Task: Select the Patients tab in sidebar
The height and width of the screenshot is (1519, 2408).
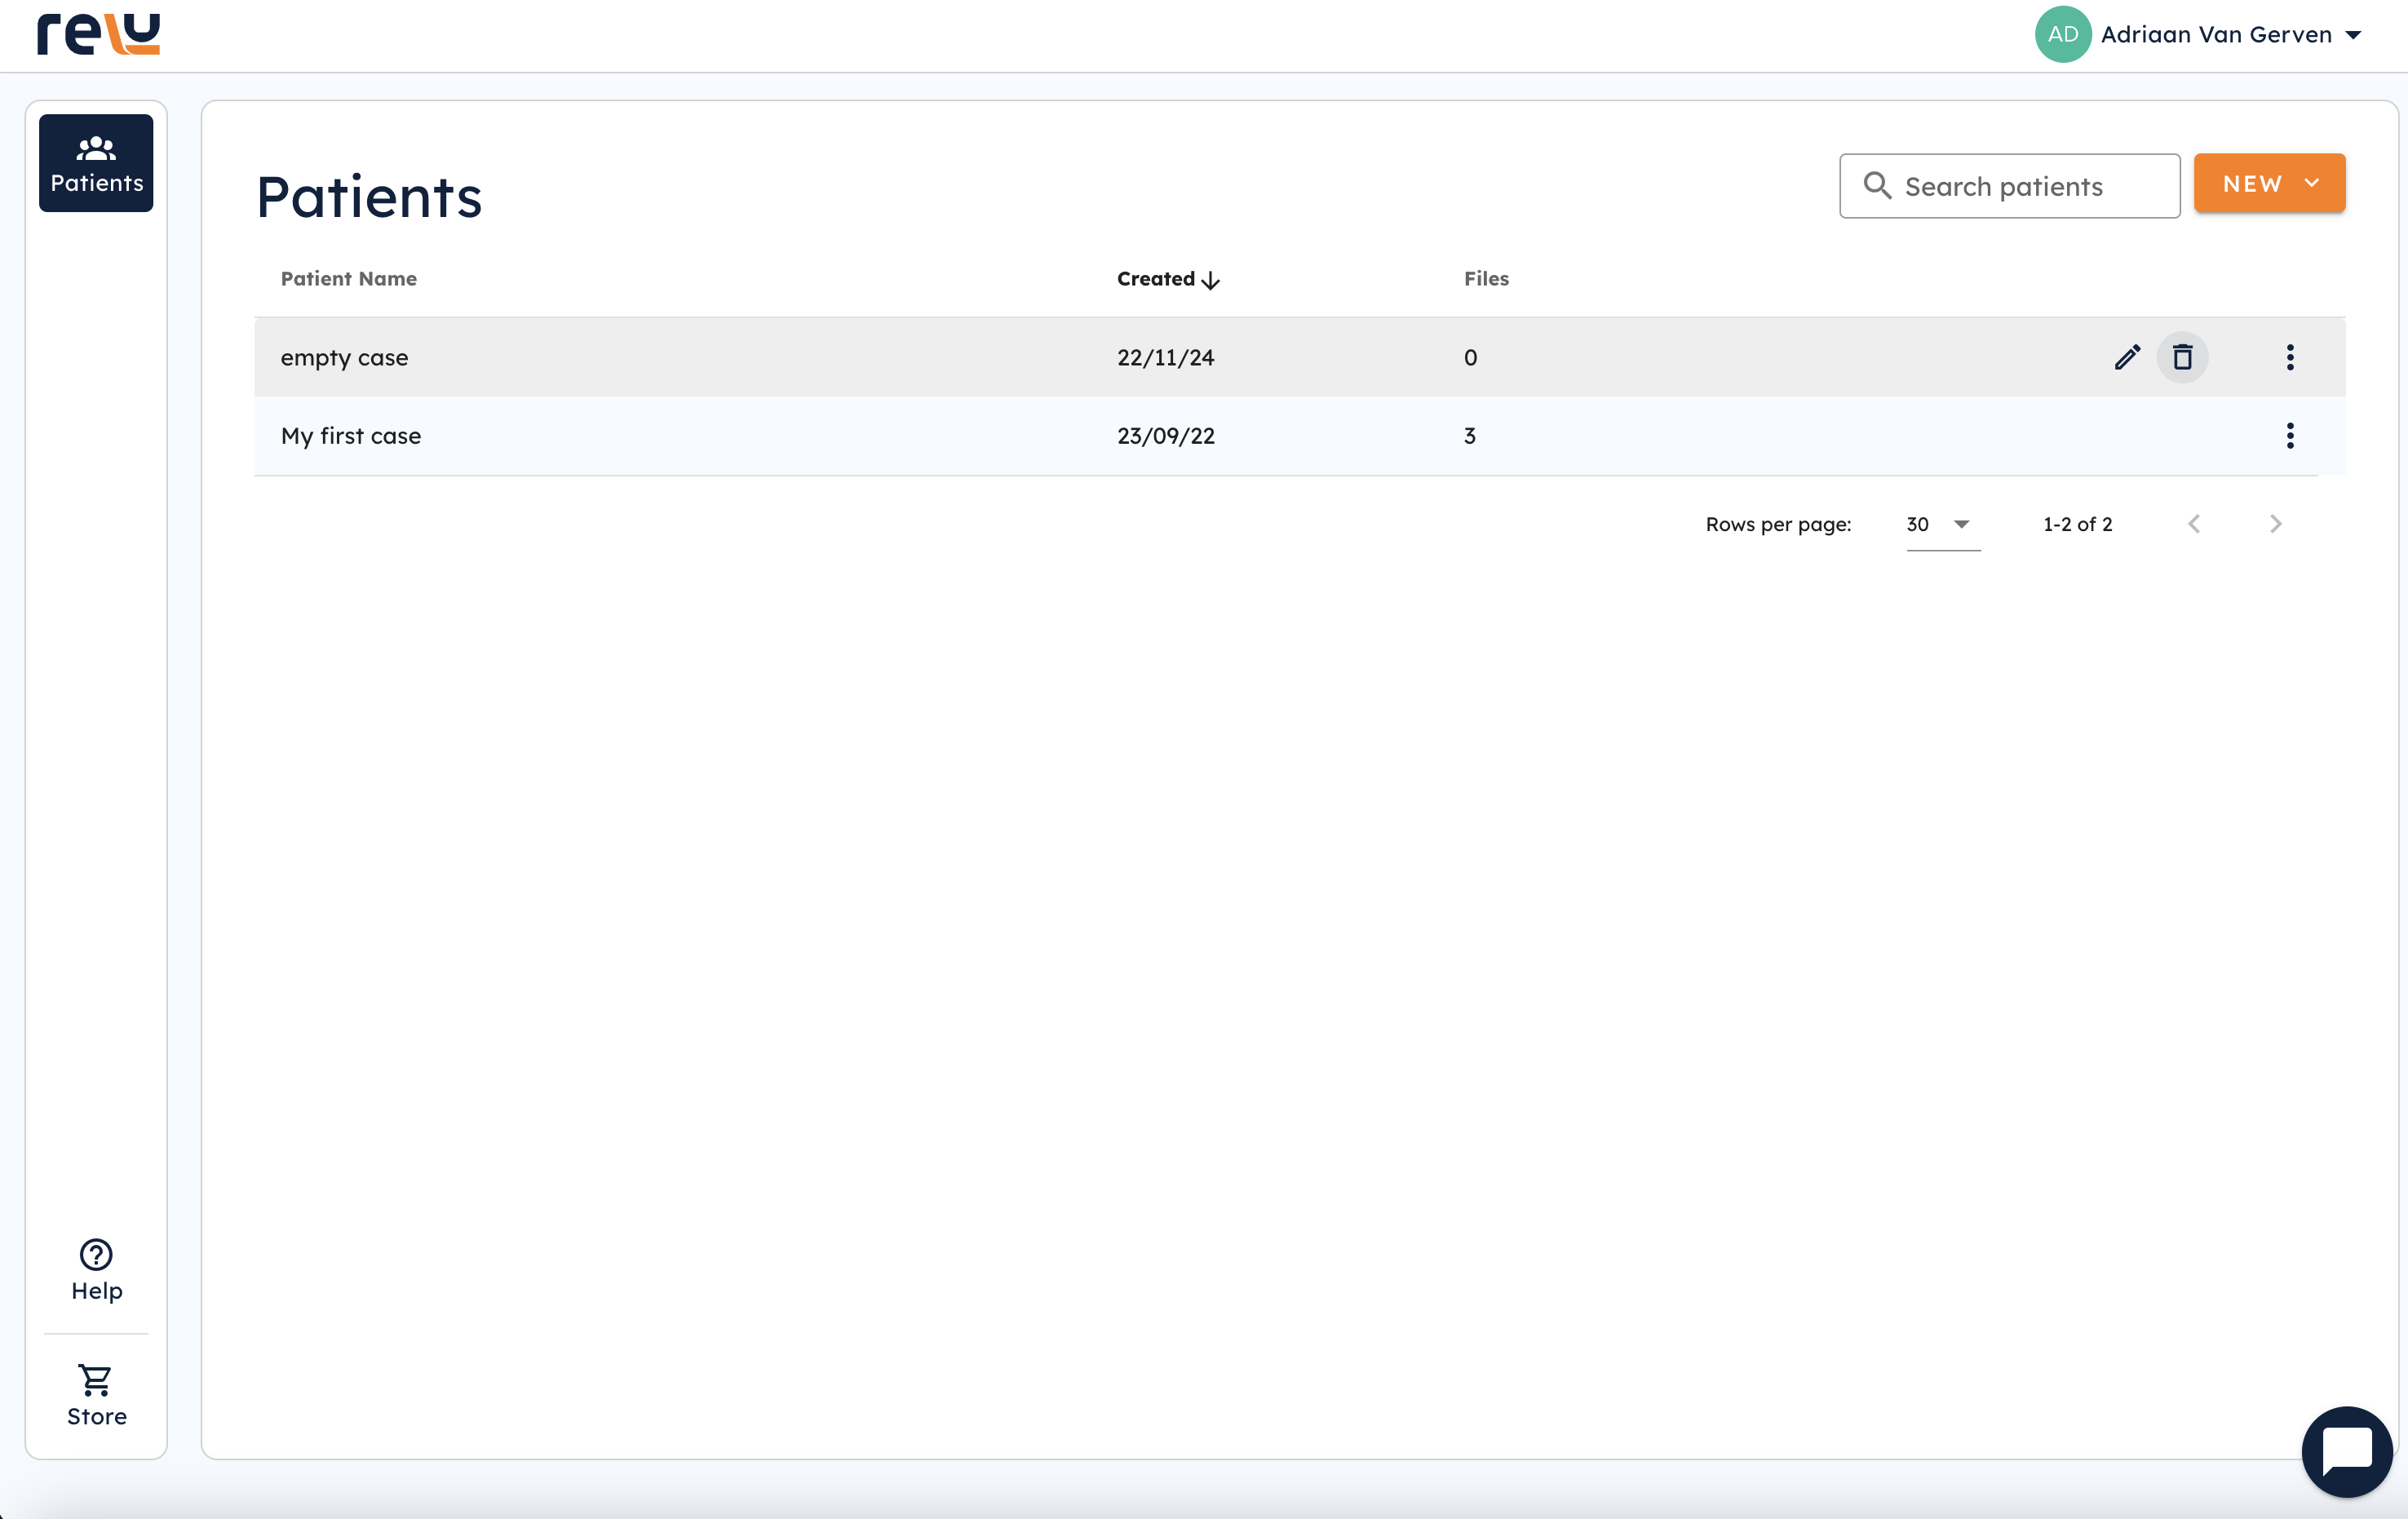Action: [96, 163]
